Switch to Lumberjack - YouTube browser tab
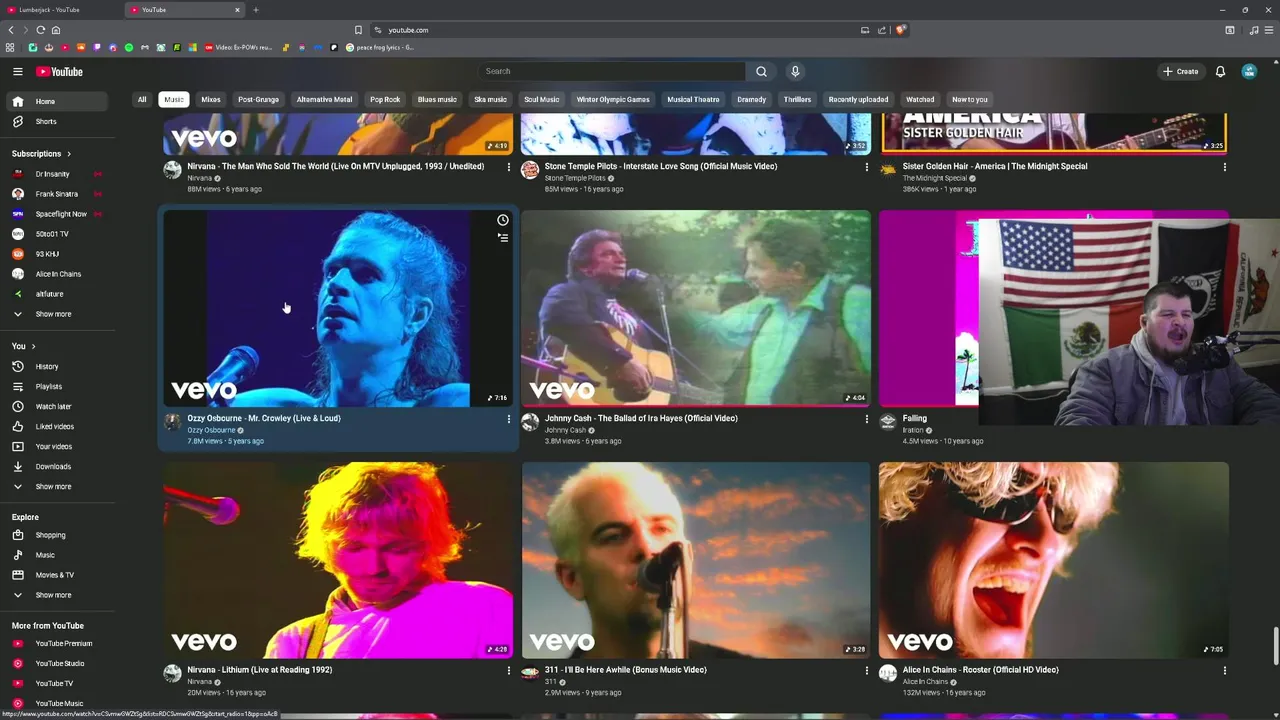The width and height of the screenshot is (1280, 720). [x=61, y=10]
